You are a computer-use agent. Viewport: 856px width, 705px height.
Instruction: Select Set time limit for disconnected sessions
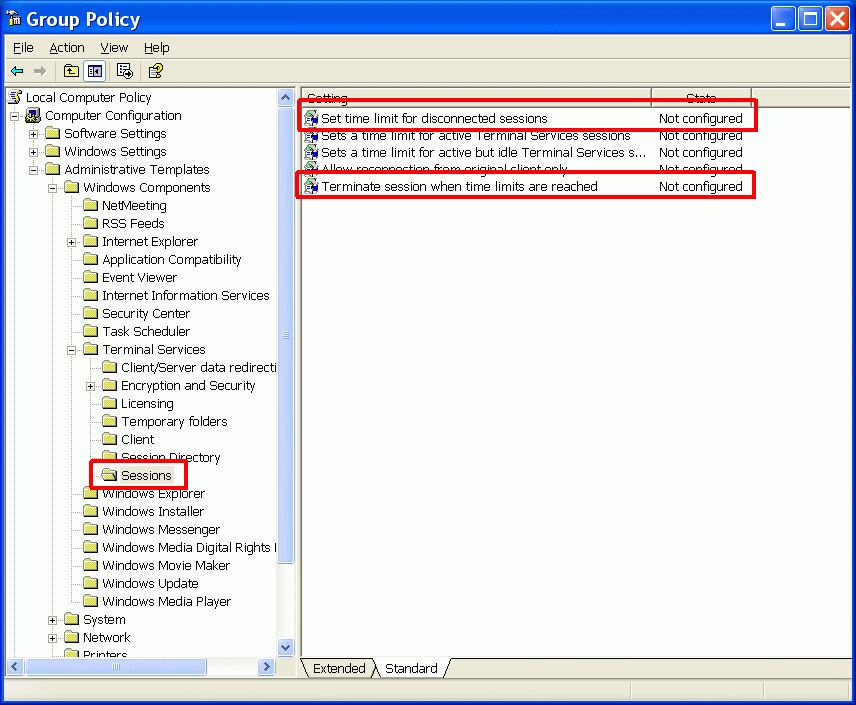pos(434,119)
